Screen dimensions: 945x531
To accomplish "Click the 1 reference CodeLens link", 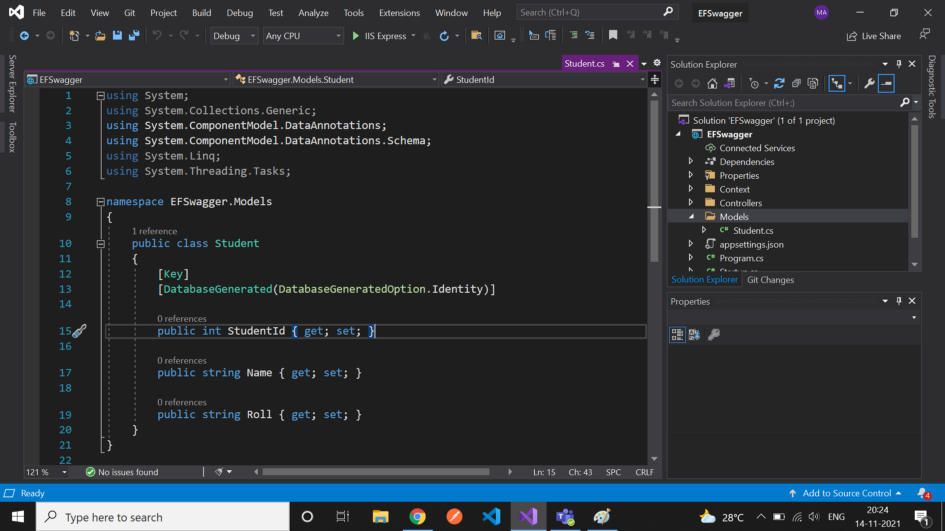I will (x=154, y=231).
